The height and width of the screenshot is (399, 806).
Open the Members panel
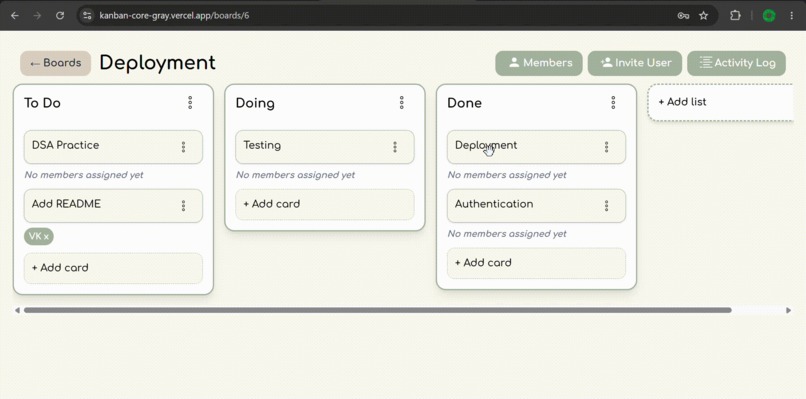[539, 63]
